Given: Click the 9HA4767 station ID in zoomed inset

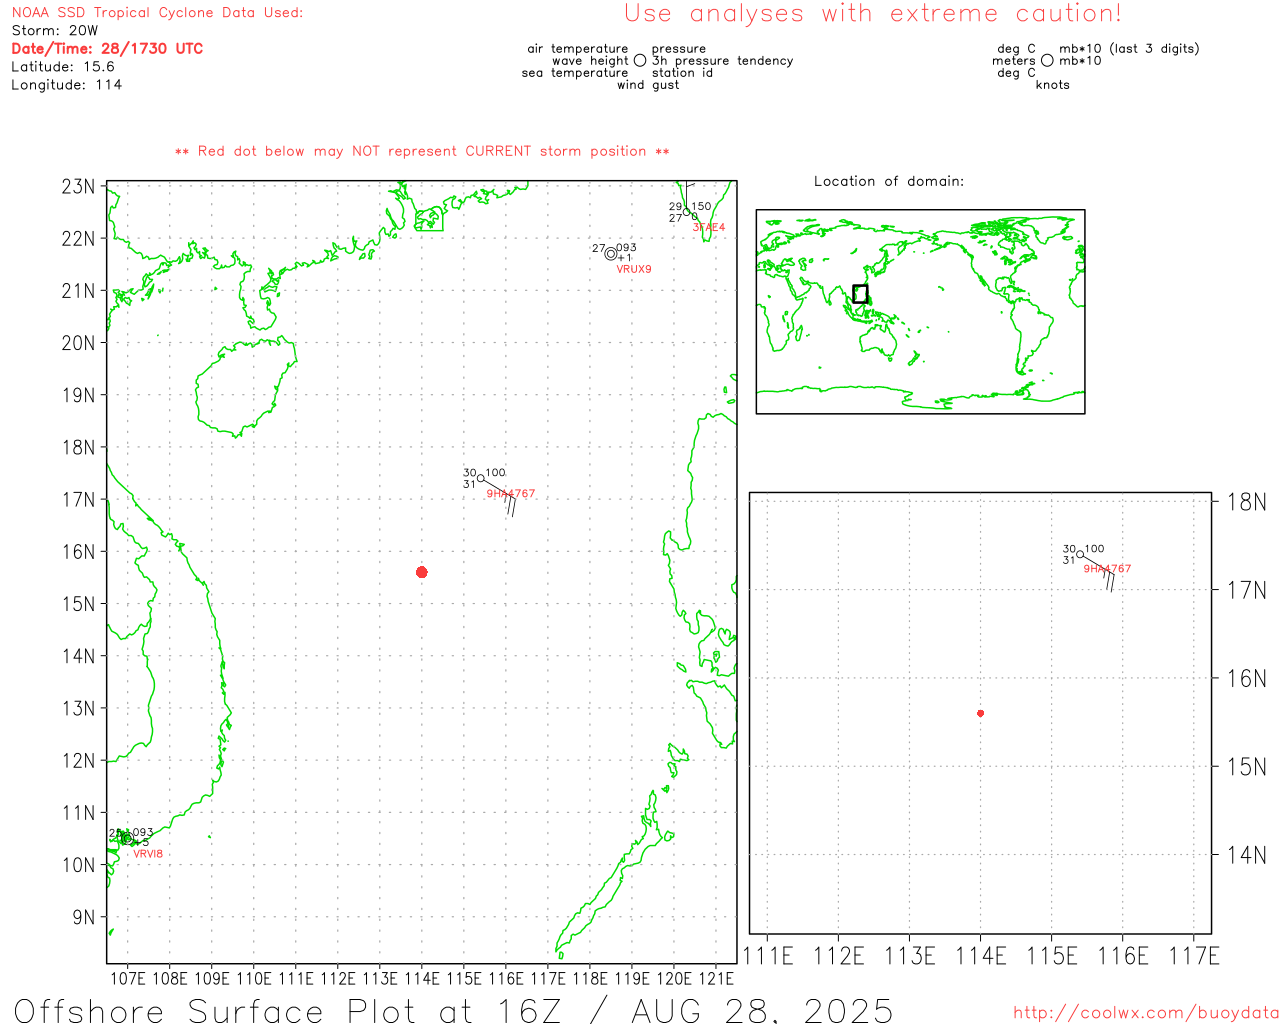Looking at the screenshot, I should [1107, 569].
